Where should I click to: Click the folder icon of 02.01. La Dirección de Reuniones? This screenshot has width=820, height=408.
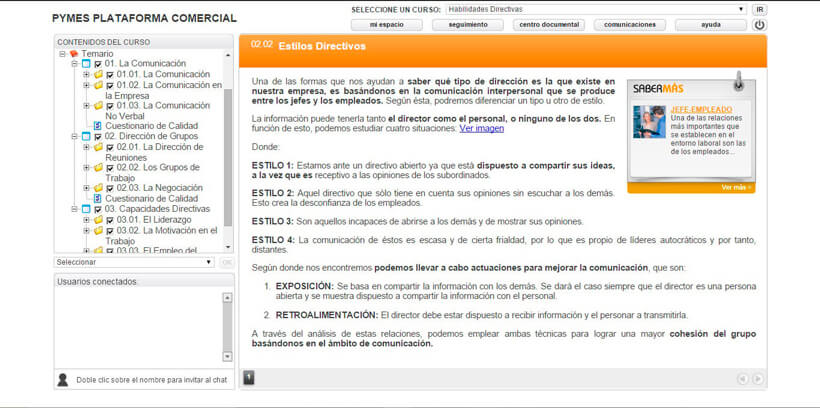[x=98, y=147]
